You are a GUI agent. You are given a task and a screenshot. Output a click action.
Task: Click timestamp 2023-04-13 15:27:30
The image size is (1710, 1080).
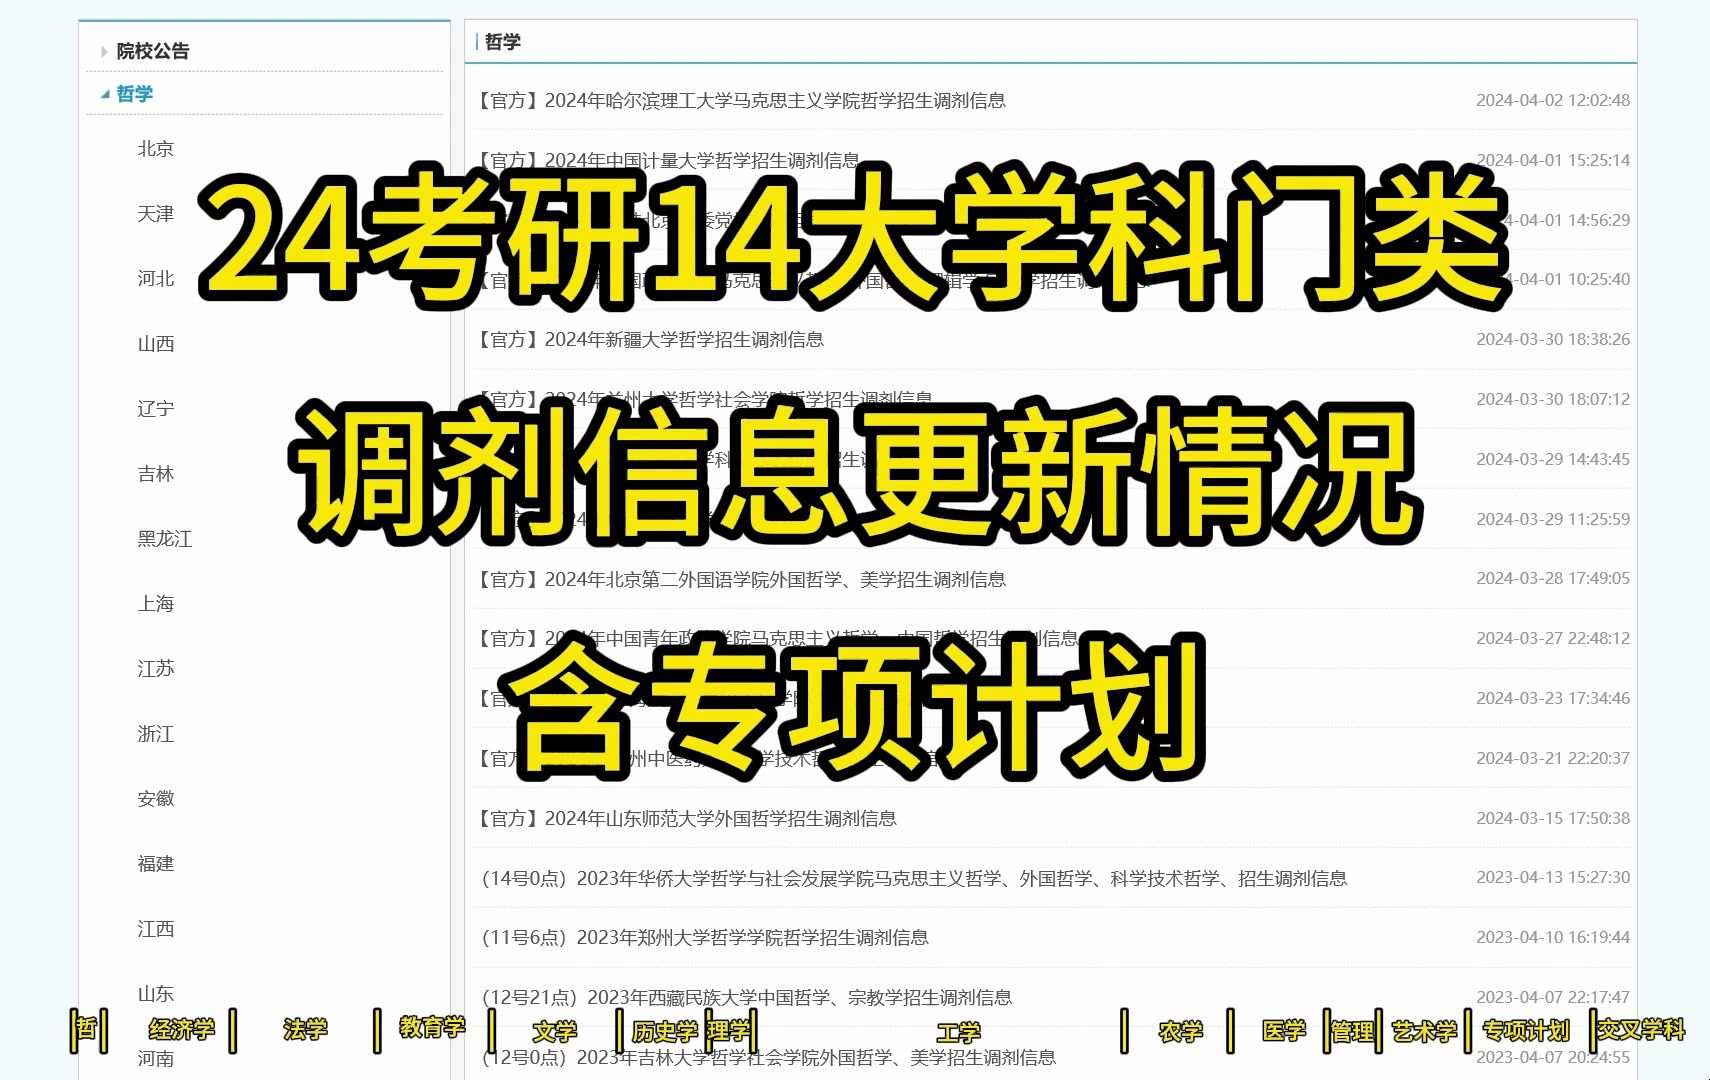[1553, 877]
